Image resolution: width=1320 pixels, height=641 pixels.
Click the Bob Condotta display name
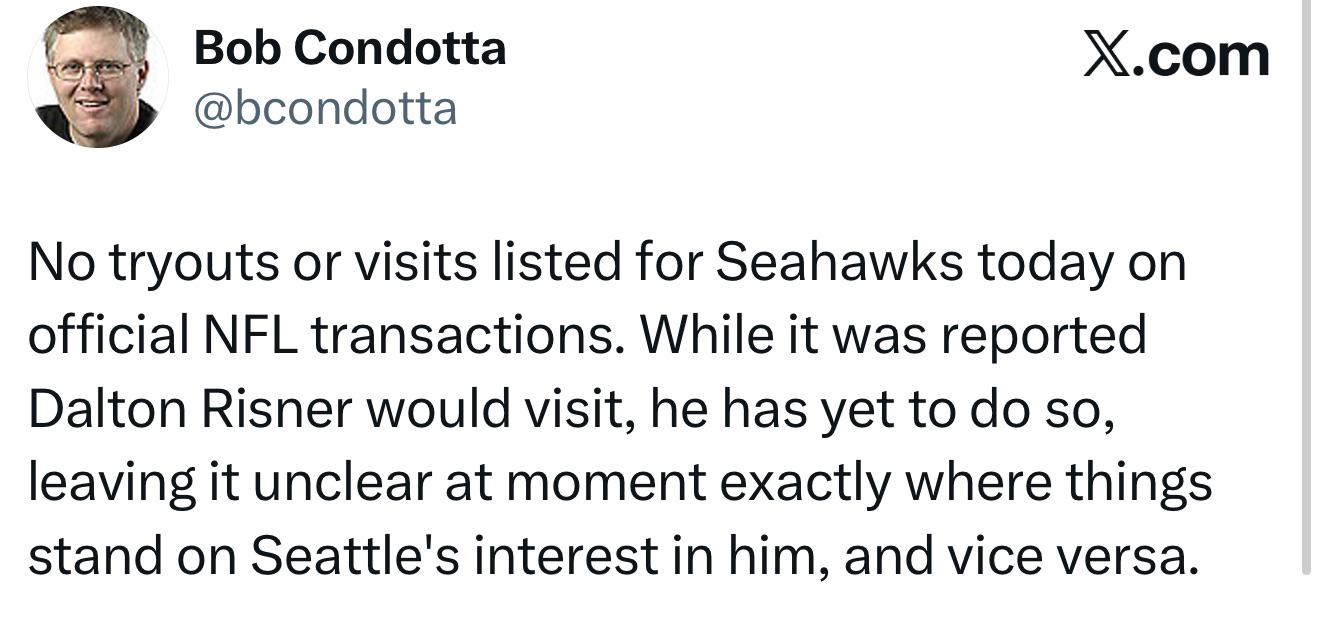click(350, 47)
